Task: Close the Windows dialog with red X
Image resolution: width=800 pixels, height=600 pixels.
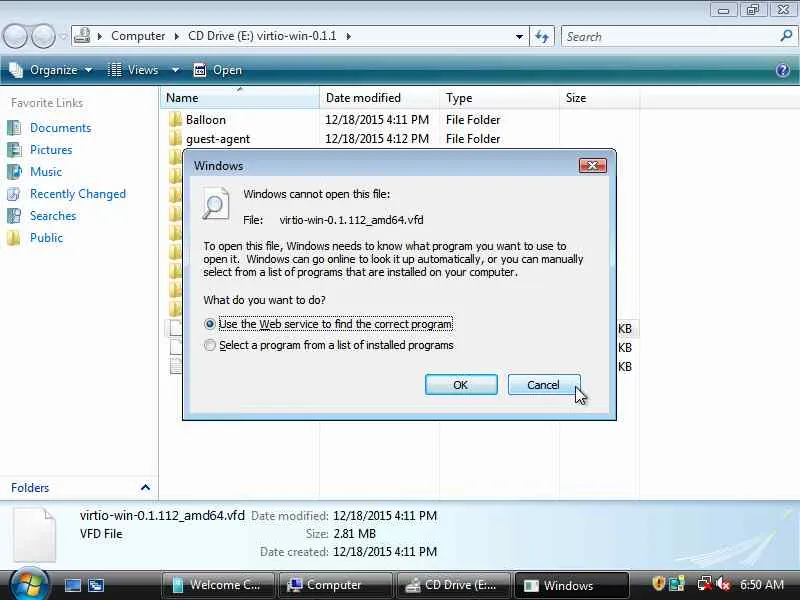Action: tap(592, 166)
